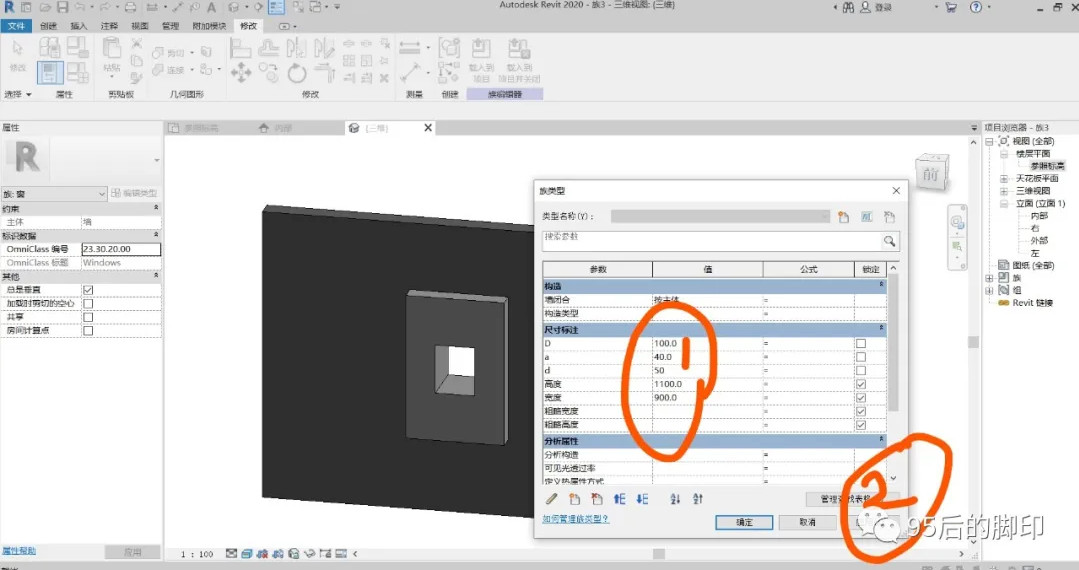Toggle the 房间计算点 checkbox in Properties
Image resolution: width=1079 pixels, height=570 pixels.
point(88,331)
